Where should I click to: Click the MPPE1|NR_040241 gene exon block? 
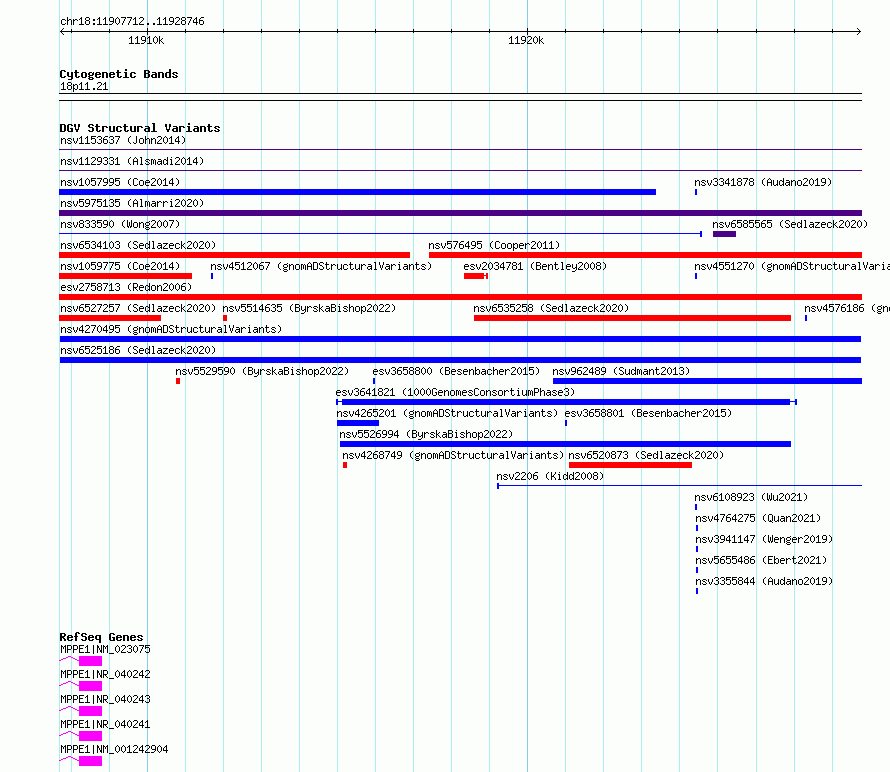tap(90, 736)
